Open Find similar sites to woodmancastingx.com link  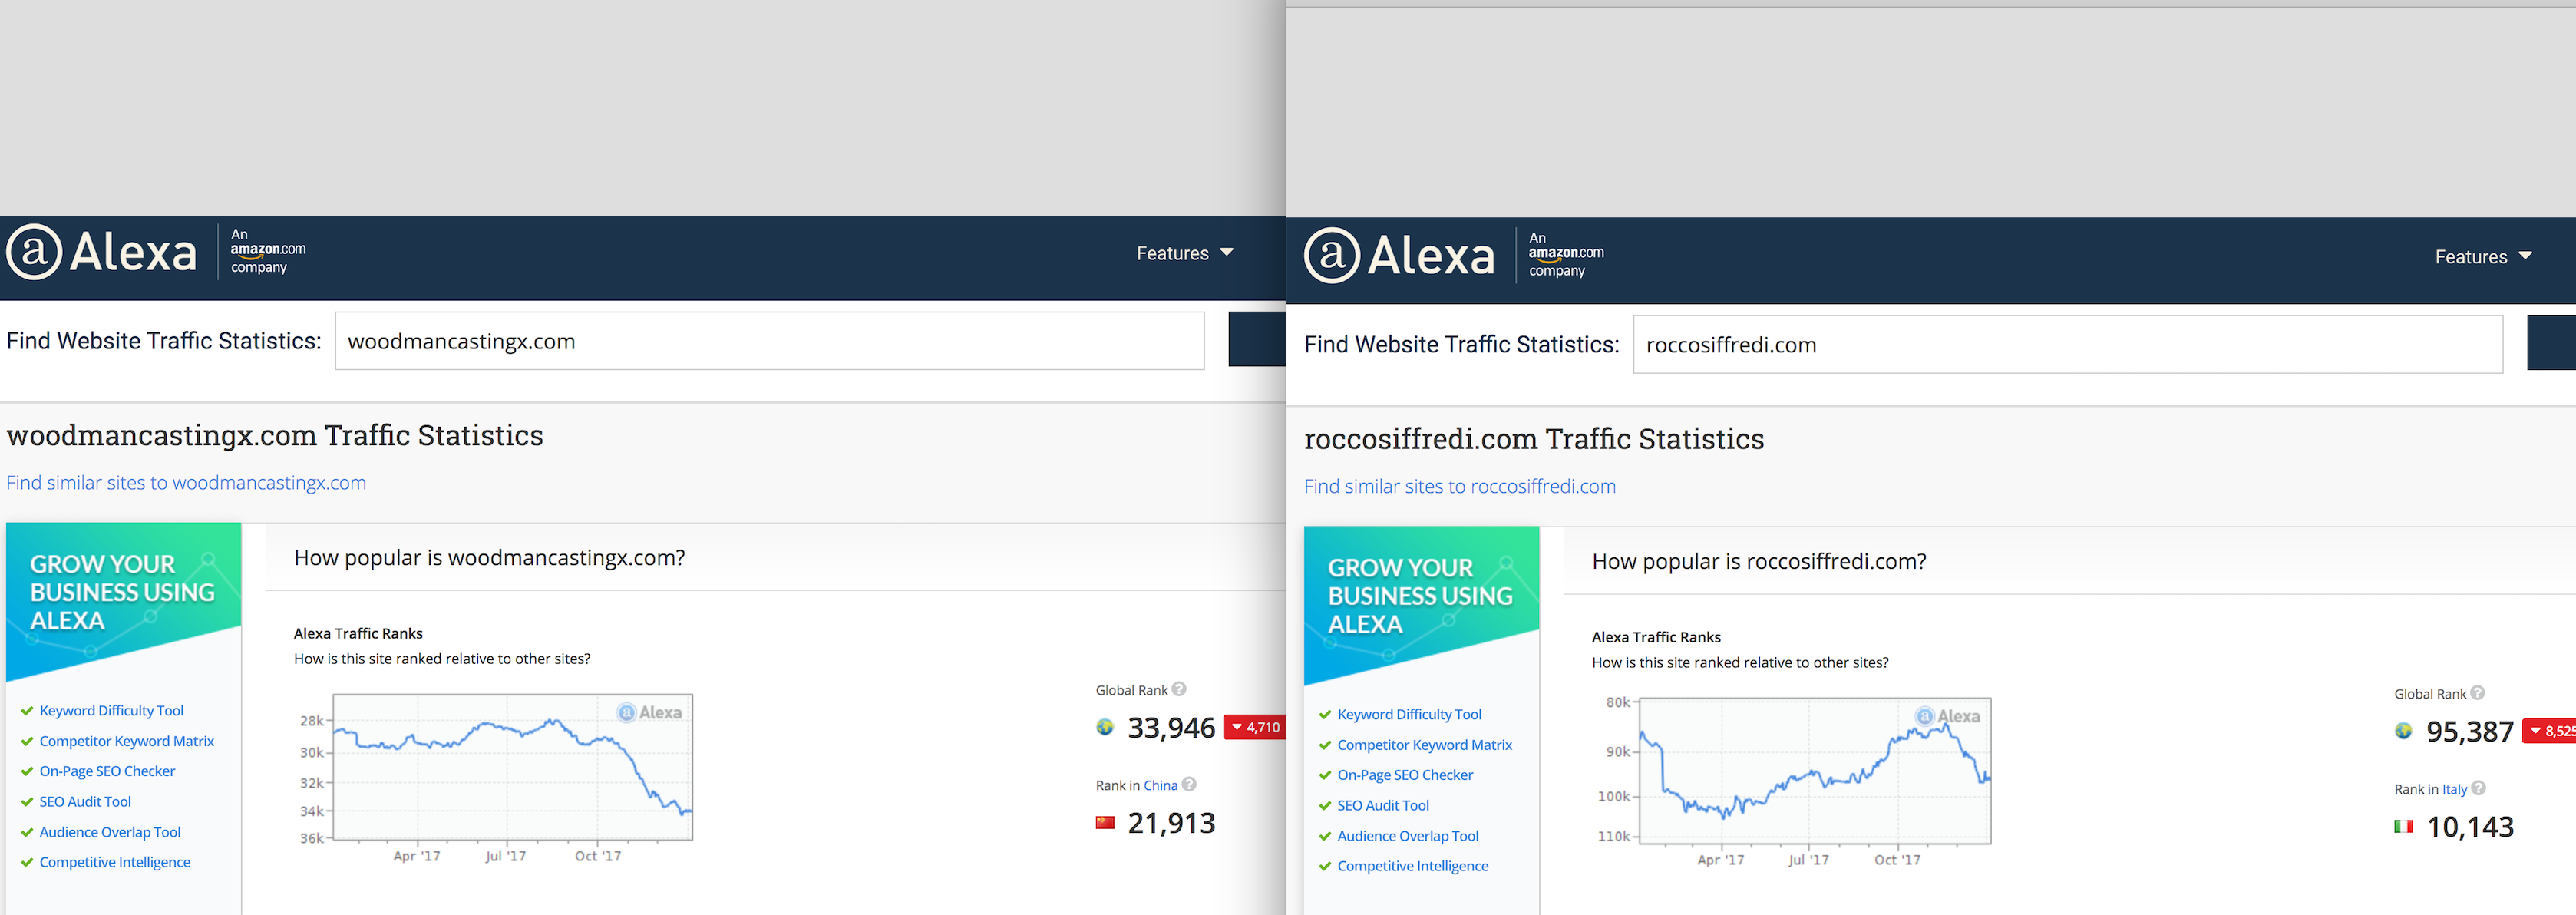pyautogui.click(x=186, y=483)
